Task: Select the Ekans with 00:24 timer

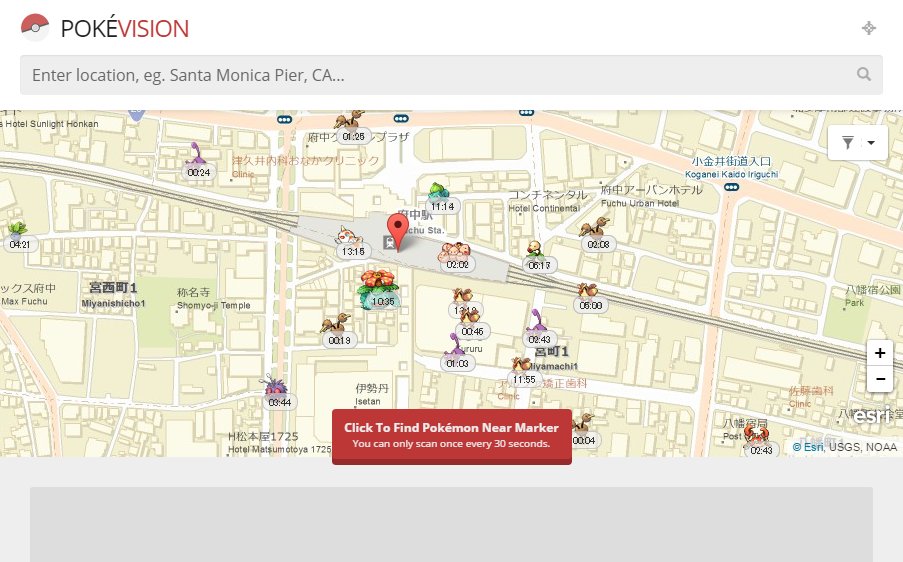Action: 198,161
